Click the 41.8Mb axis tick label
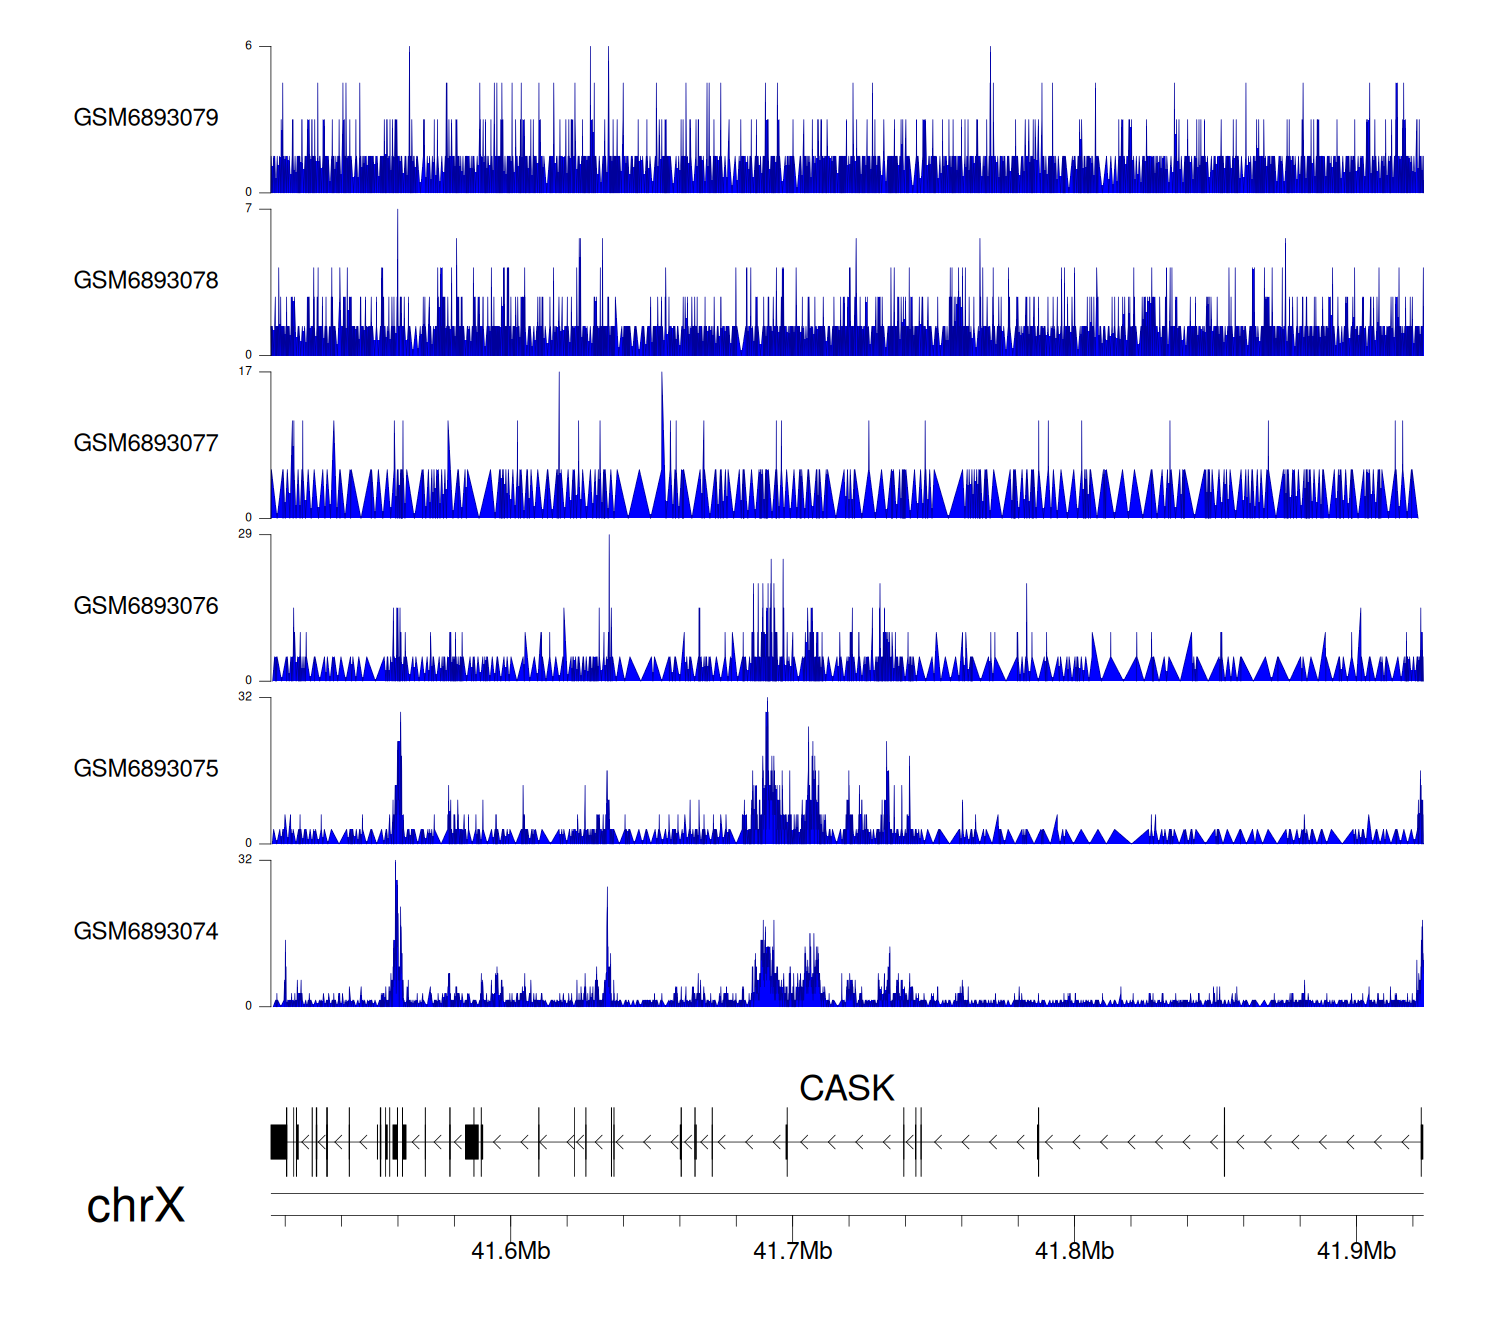 tap(1074, 1251)
